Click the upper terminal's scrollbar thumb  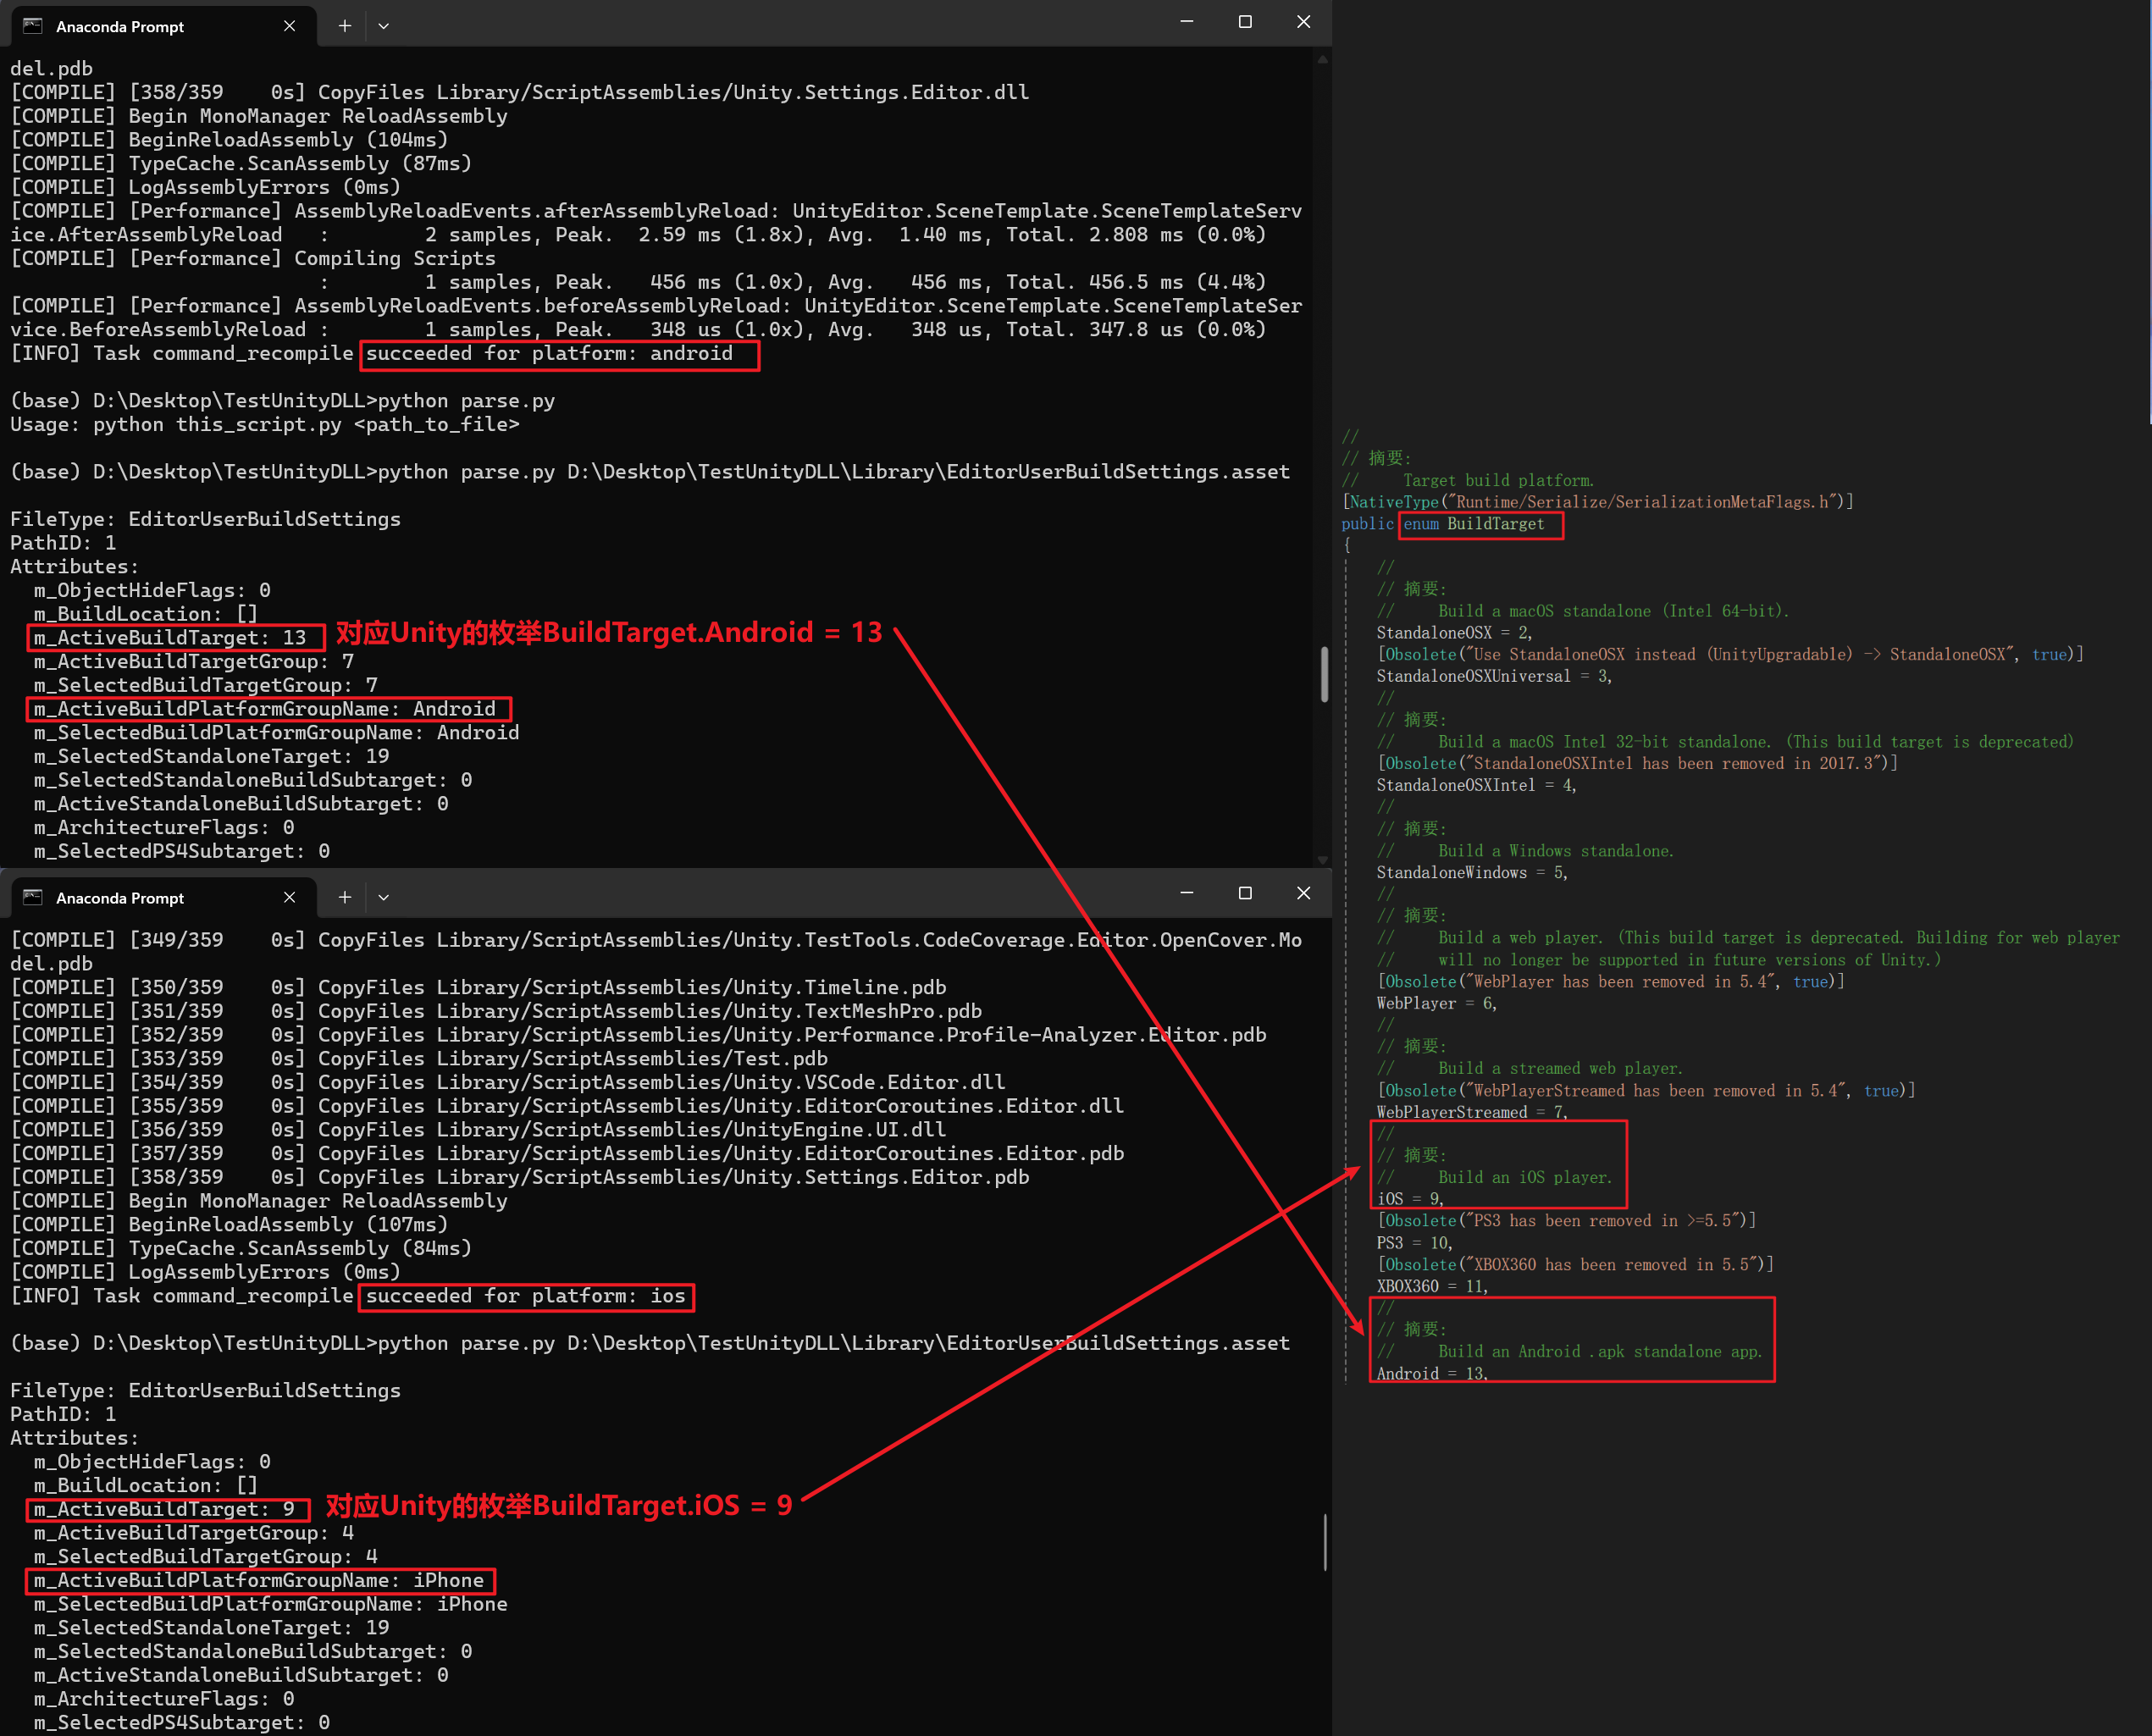pos(1324,674)
